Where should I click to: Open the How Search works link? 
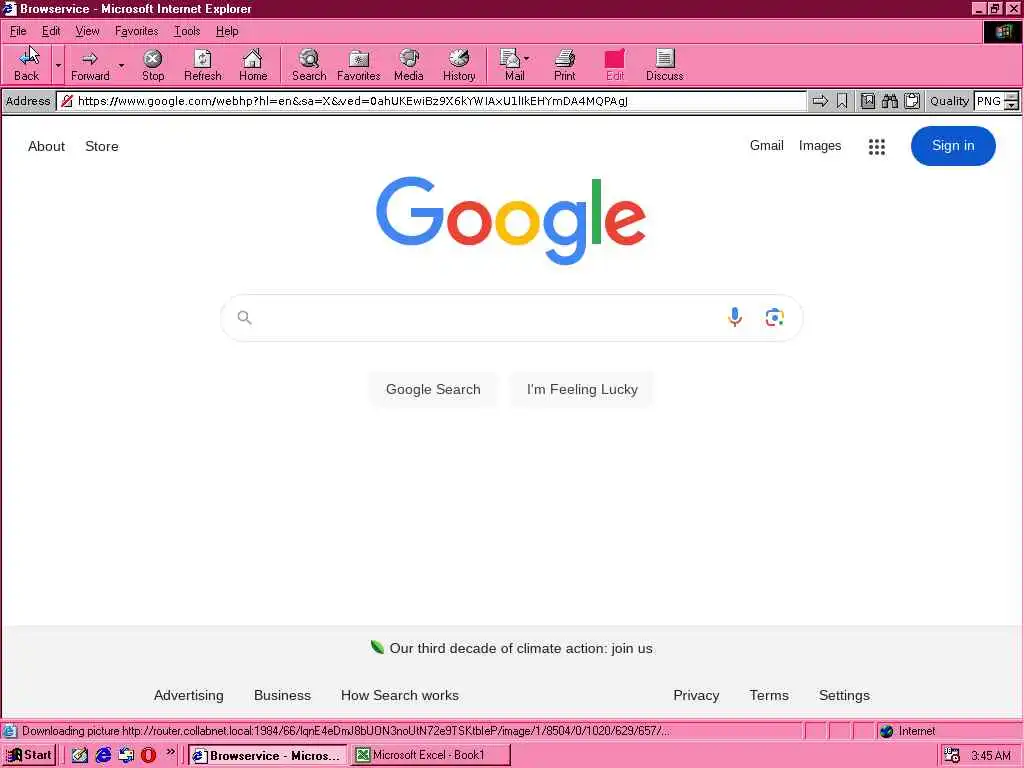[400, 696]
